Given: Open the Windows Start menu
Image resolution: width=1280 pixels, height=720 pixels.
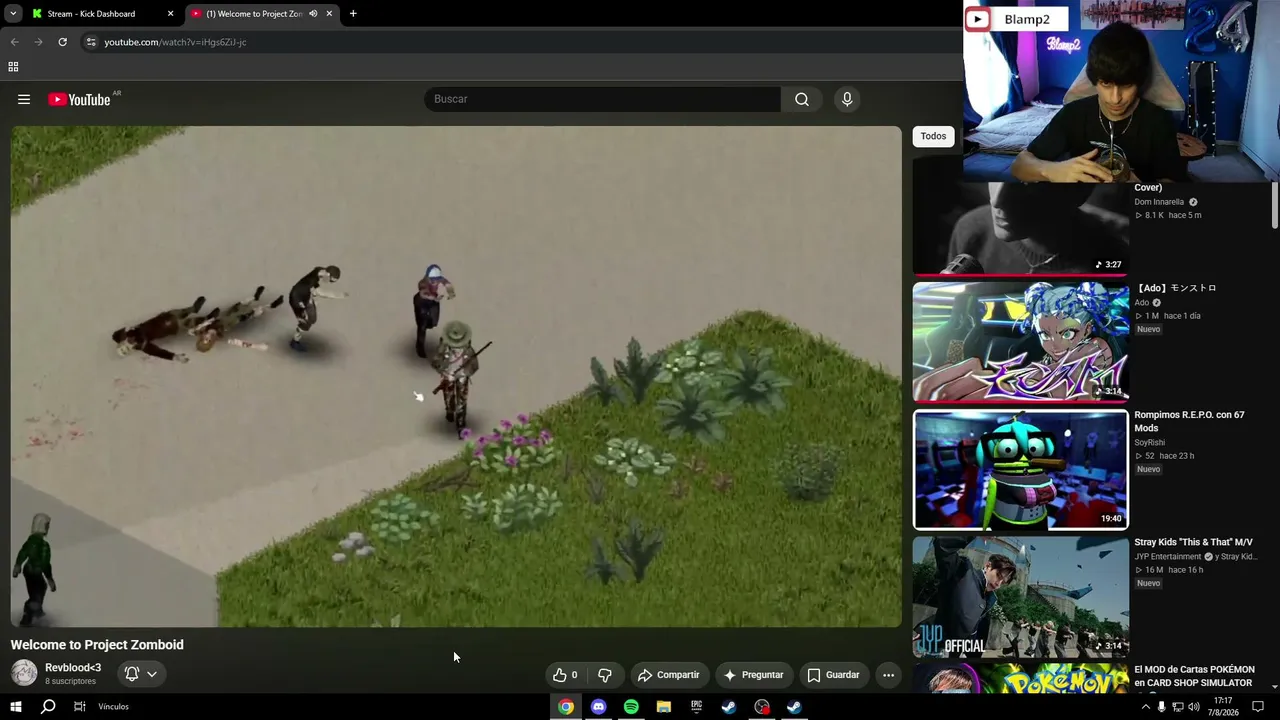Looking at the screenshot, I should tap(16, 707).
